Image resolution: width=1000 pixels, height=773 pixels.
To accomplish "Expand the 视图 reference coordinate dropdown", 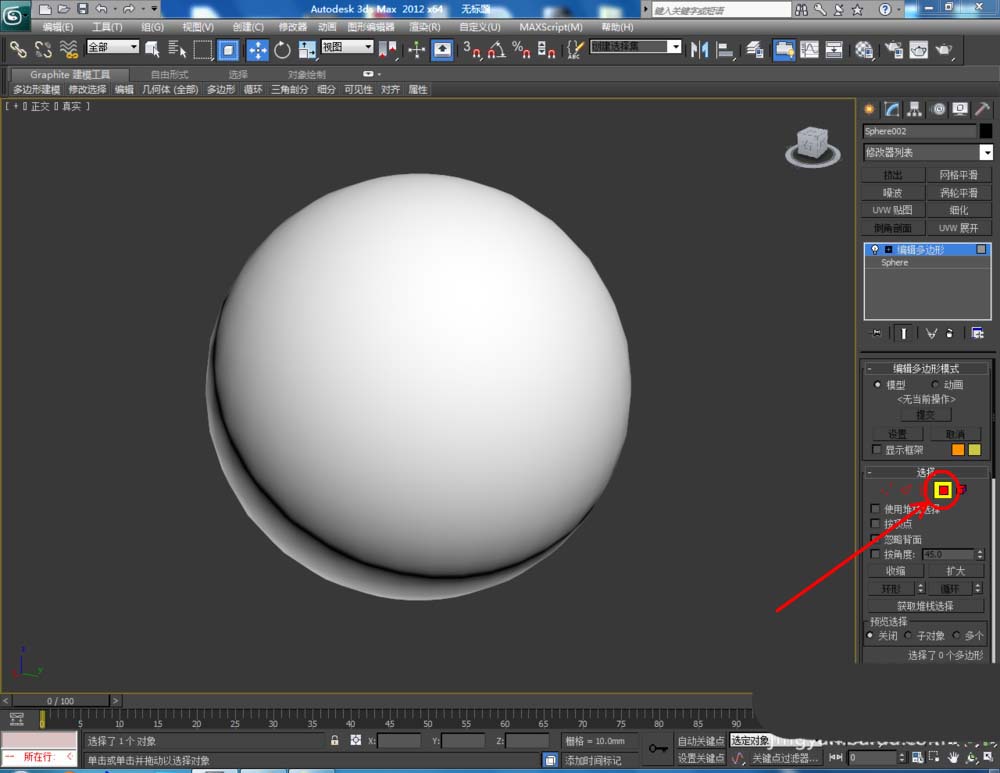I will pos(347,47).
